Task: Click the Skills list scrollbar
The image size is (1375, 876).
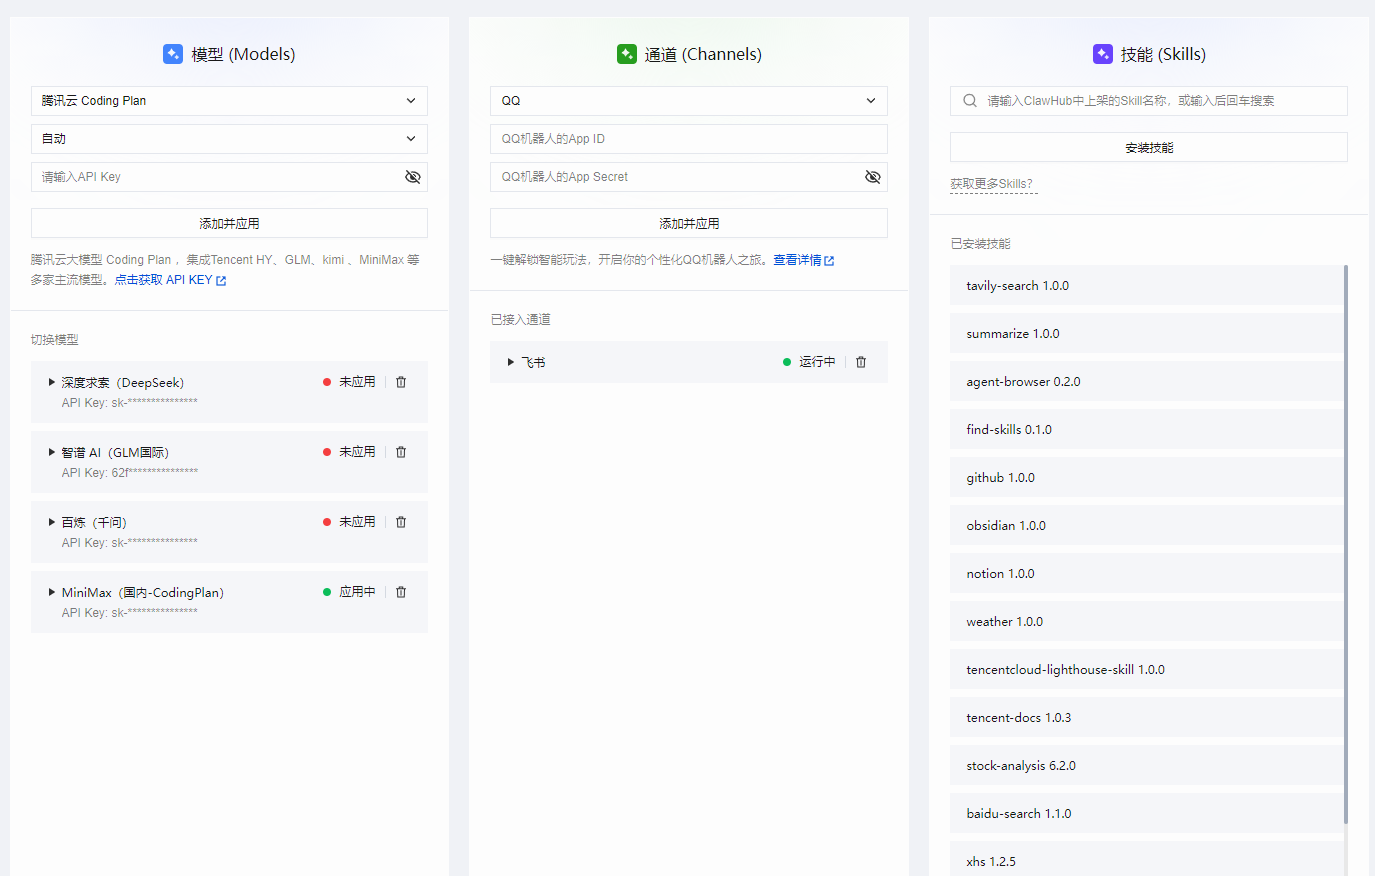Action: tap(1346, 540)
